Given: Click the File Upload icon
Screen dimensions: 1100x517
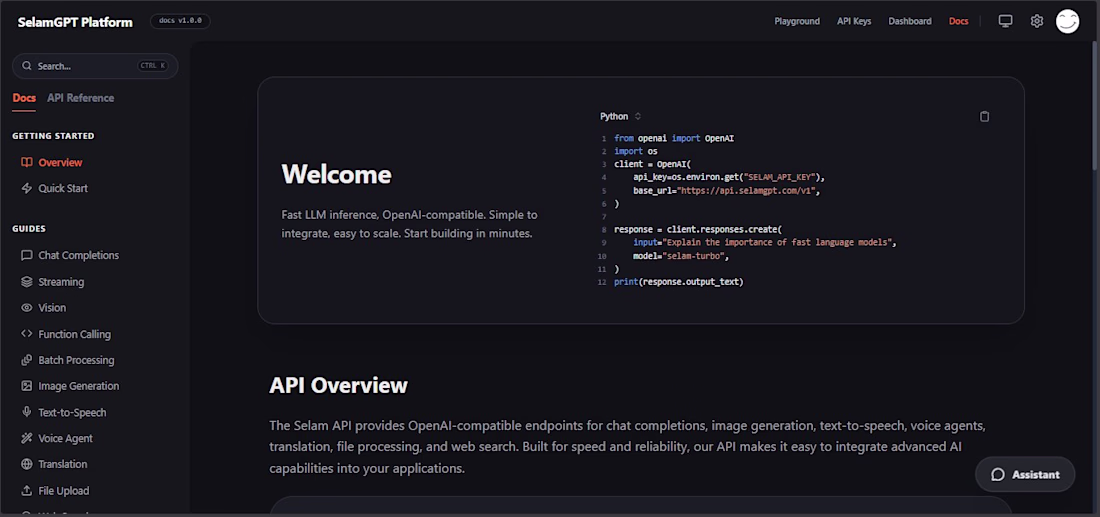Looking at the screenshot, I should [27, 490].
